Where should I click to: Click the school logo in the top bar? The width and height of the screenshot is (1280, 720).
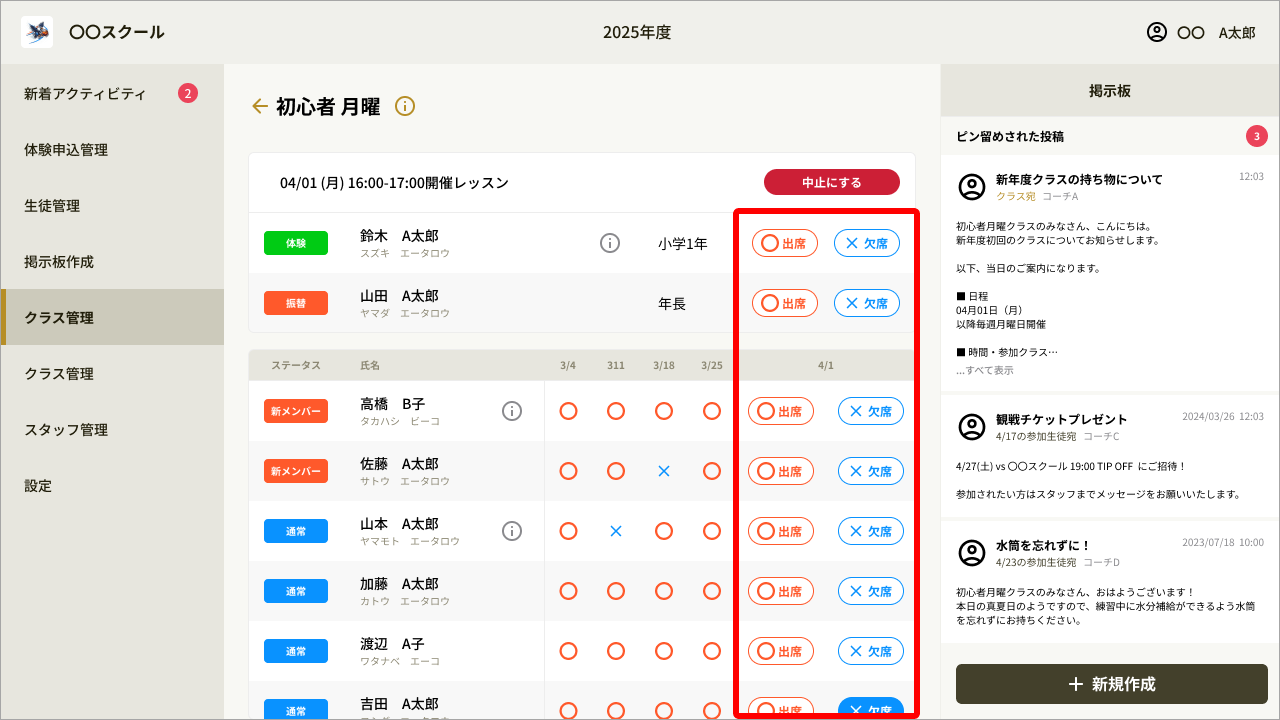(x=37, y=31)
